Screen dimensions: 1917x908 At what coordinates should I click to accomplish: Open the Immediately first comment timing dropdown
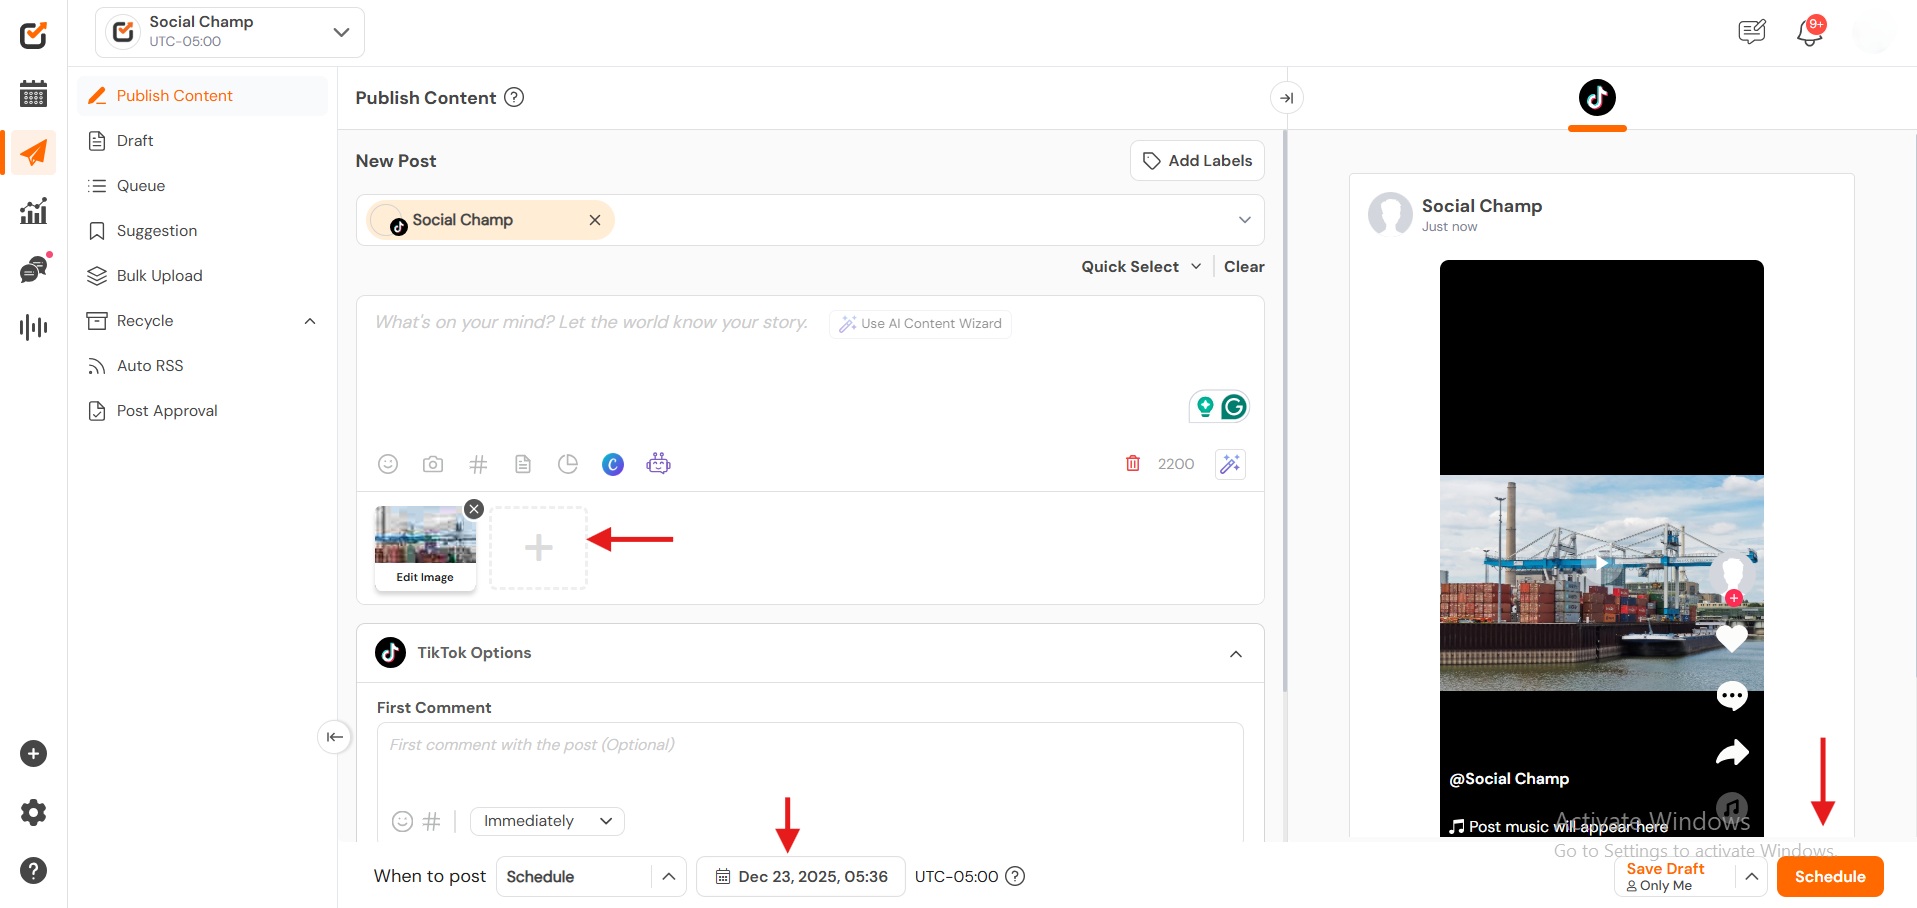point(547,821)
